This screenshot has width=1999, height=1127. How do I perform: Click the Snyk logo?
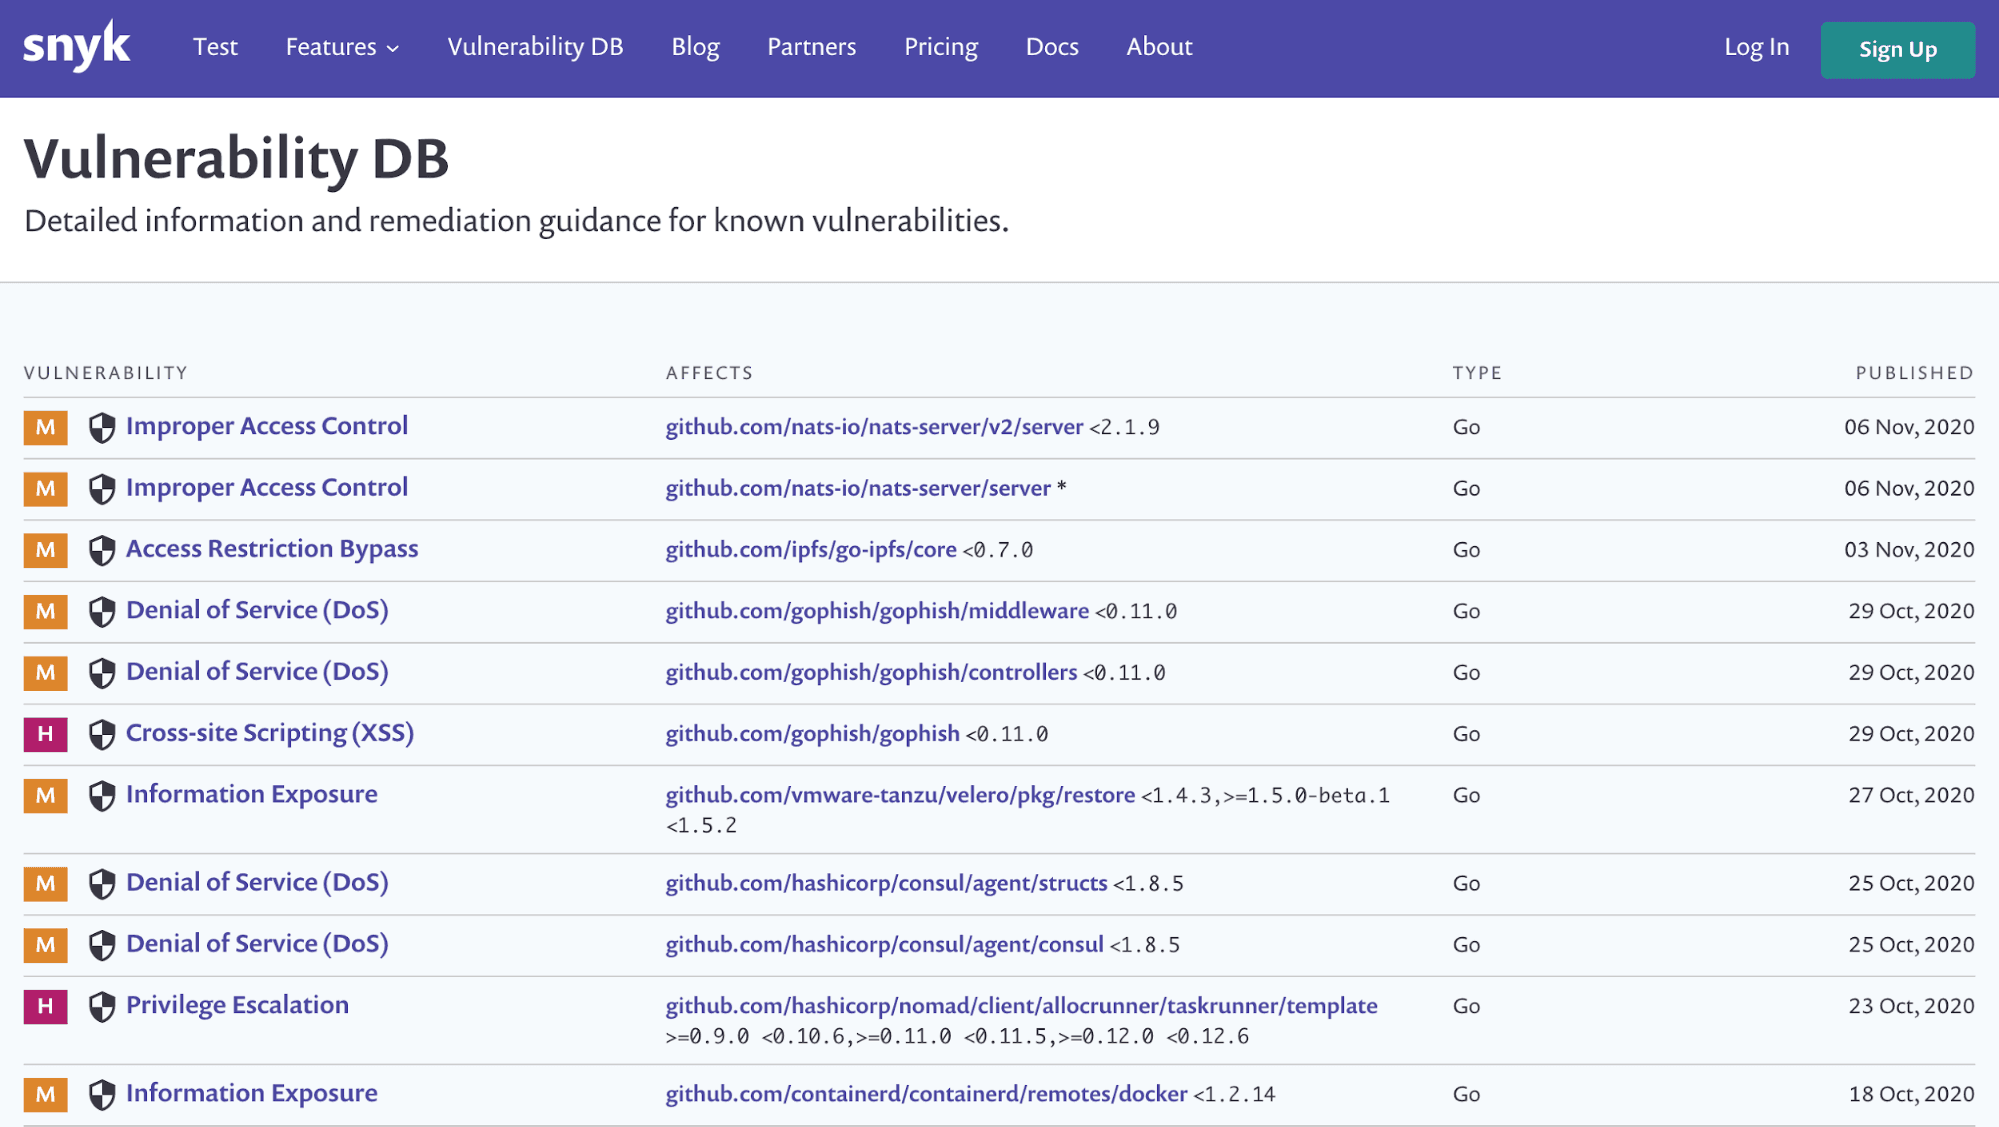point(77,46)
